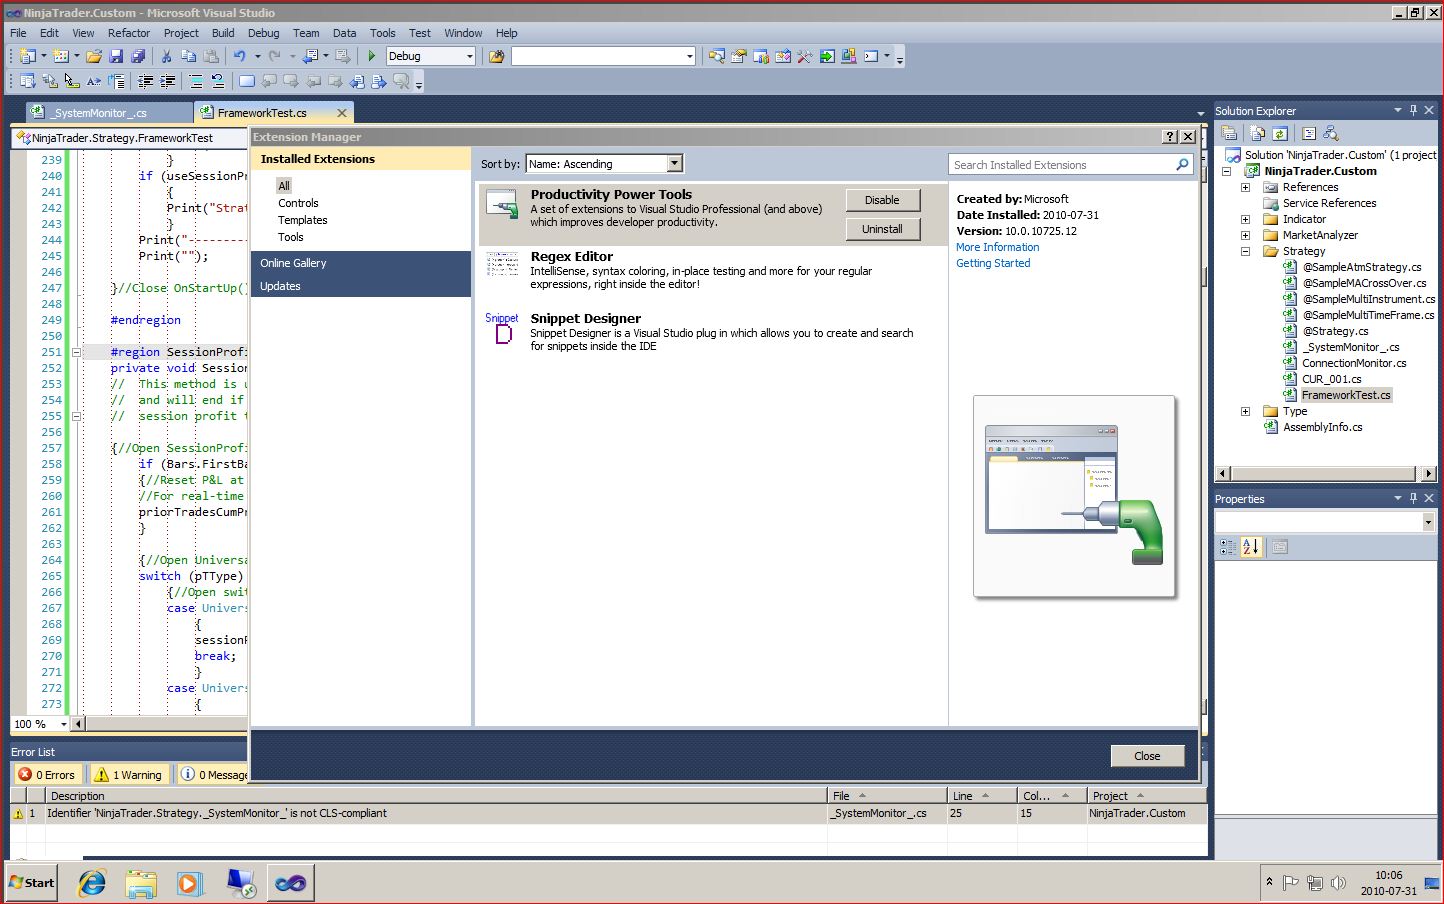Screen dimensions: 1444x904
Task: Open the Find combo box dropdown
Action: (690, 56)
